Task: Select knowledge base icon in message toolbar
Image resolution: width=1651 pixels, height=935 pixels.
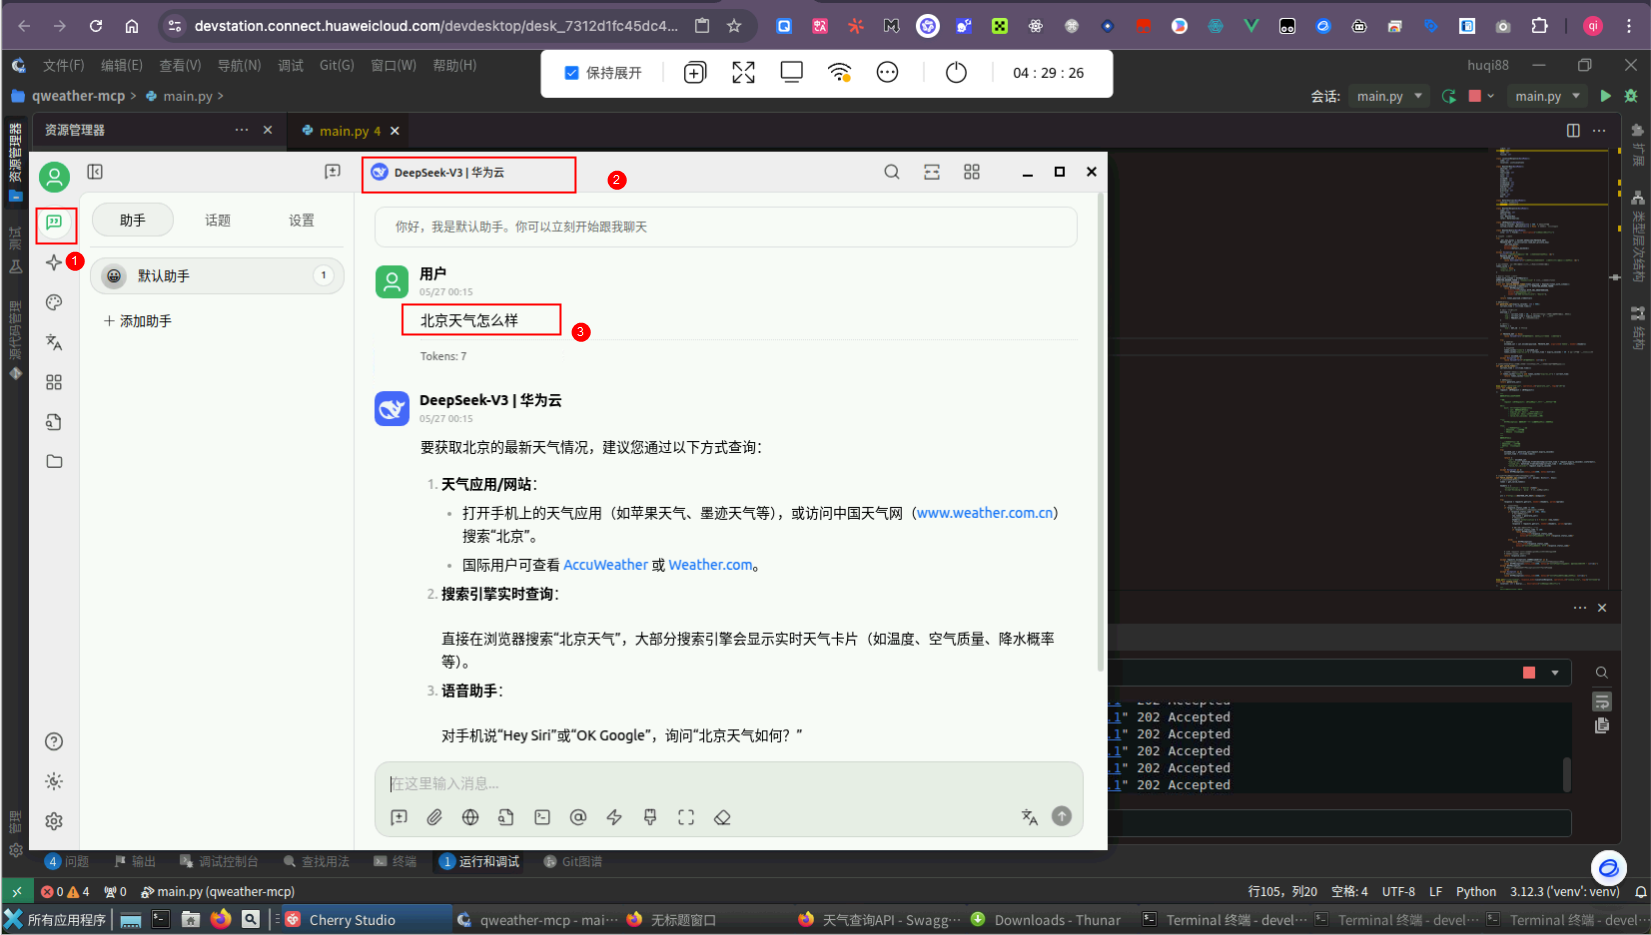Action: [507, 817]
